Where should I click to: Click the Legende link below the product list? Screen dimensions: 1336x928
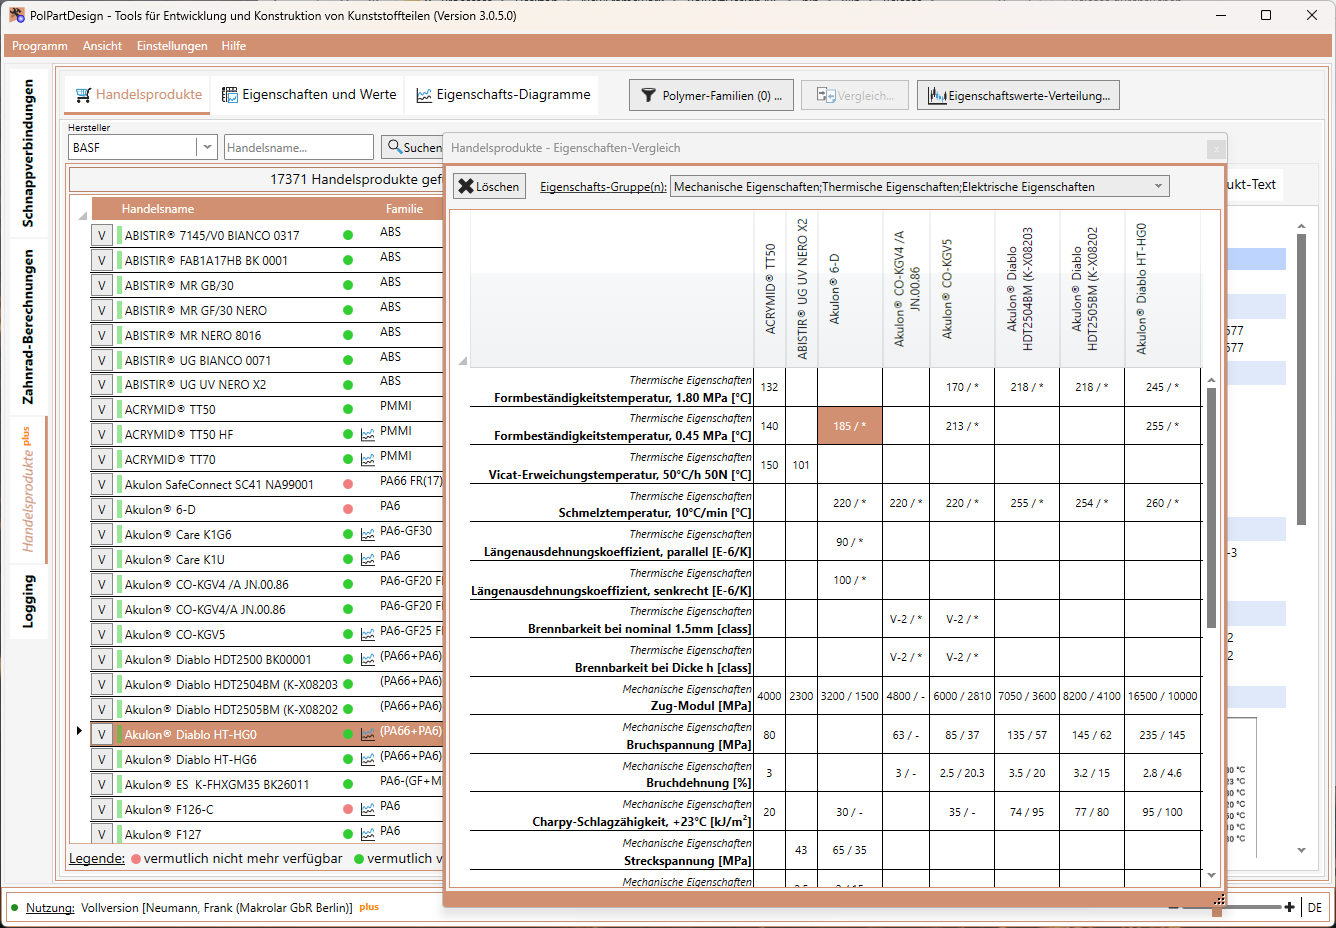[x=97, y=858]
